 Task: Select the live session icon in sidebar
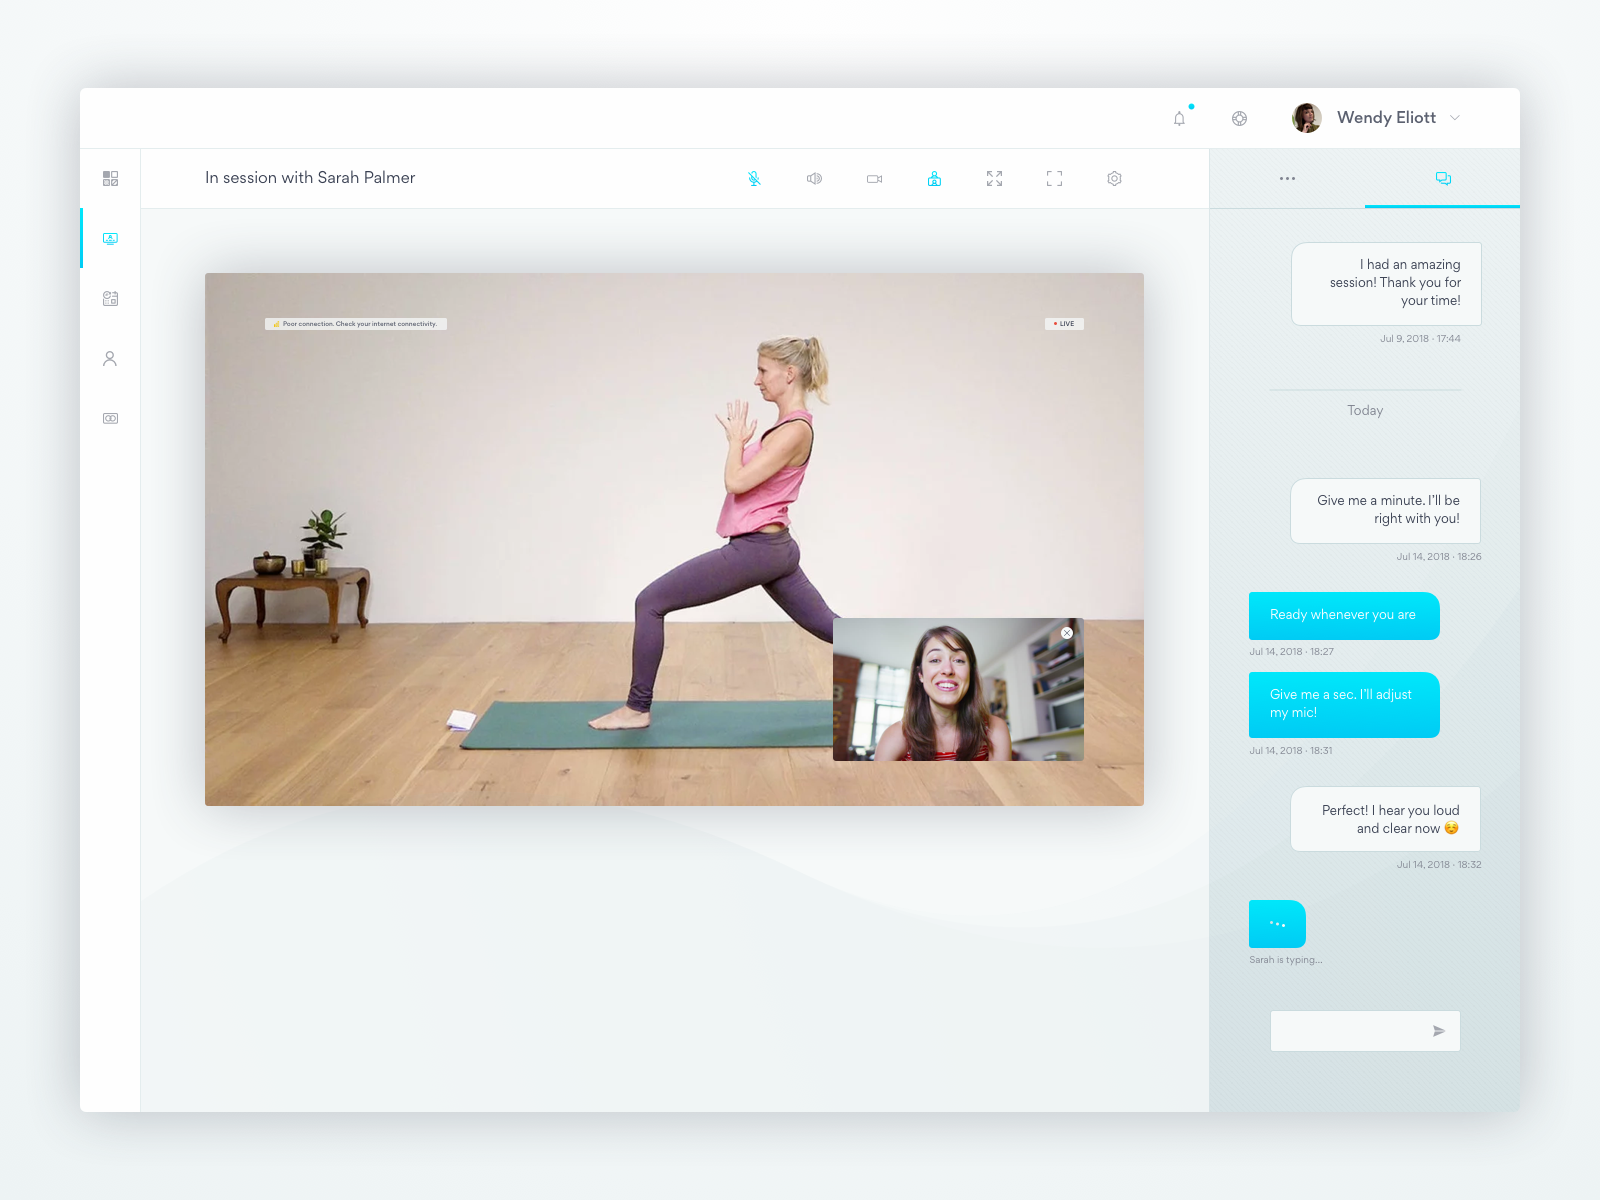[111, 238]
